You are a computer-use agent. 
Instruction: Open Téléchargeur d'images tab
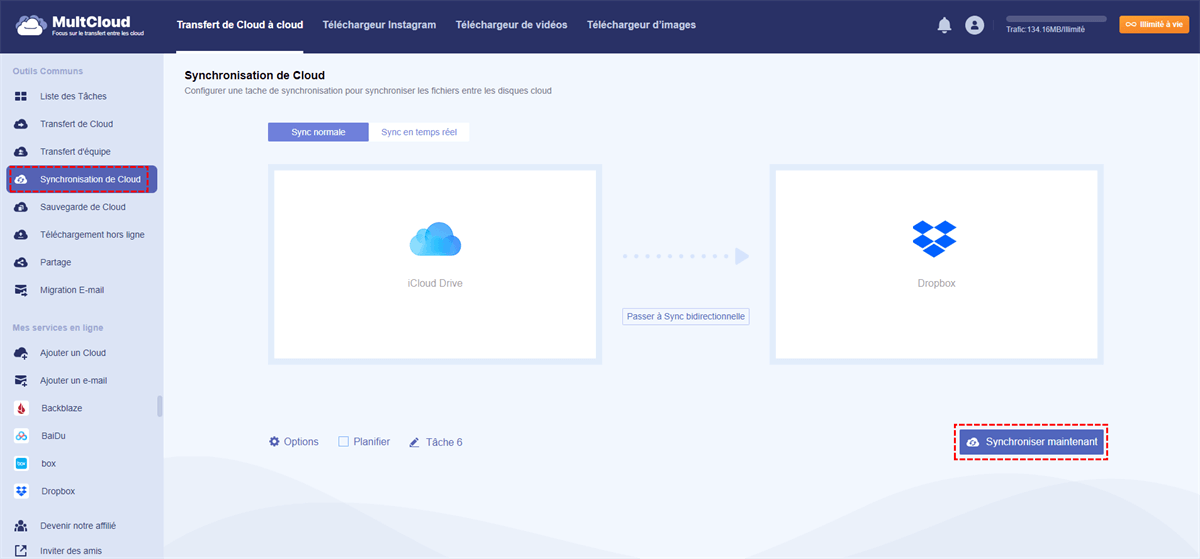[x=642, y=25]
